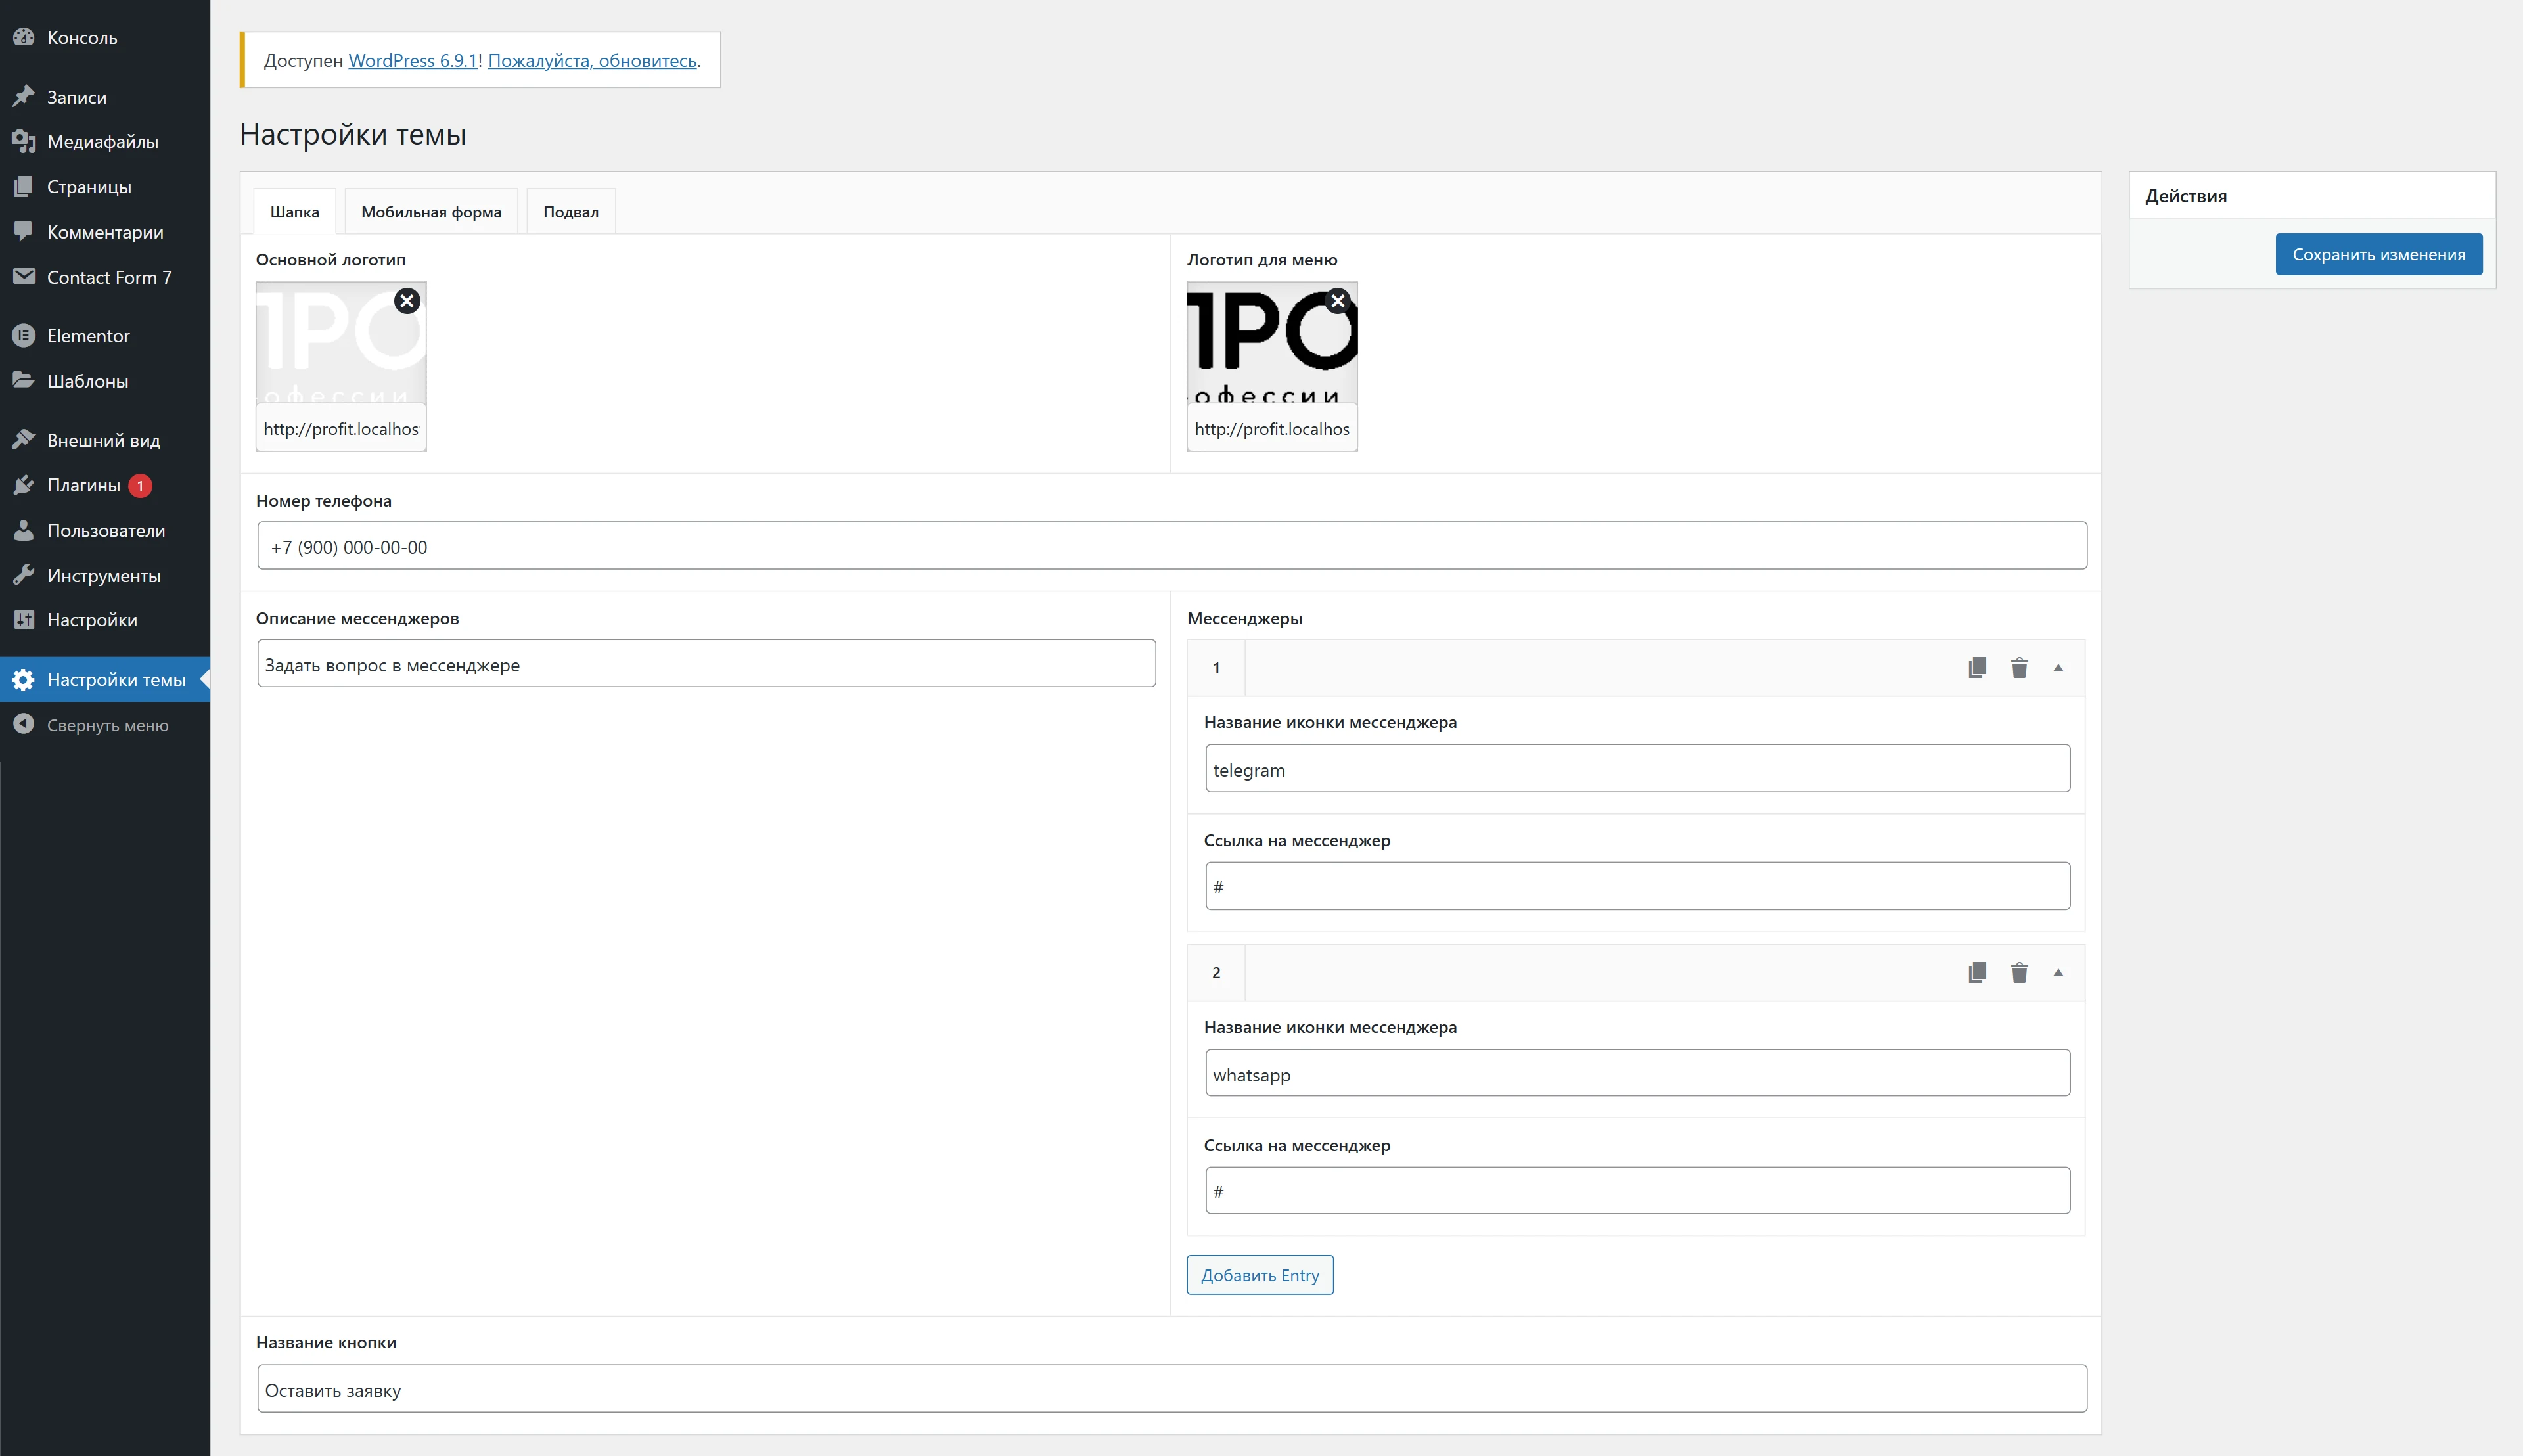Open Elementor in the sidebar

coord(88,336)
